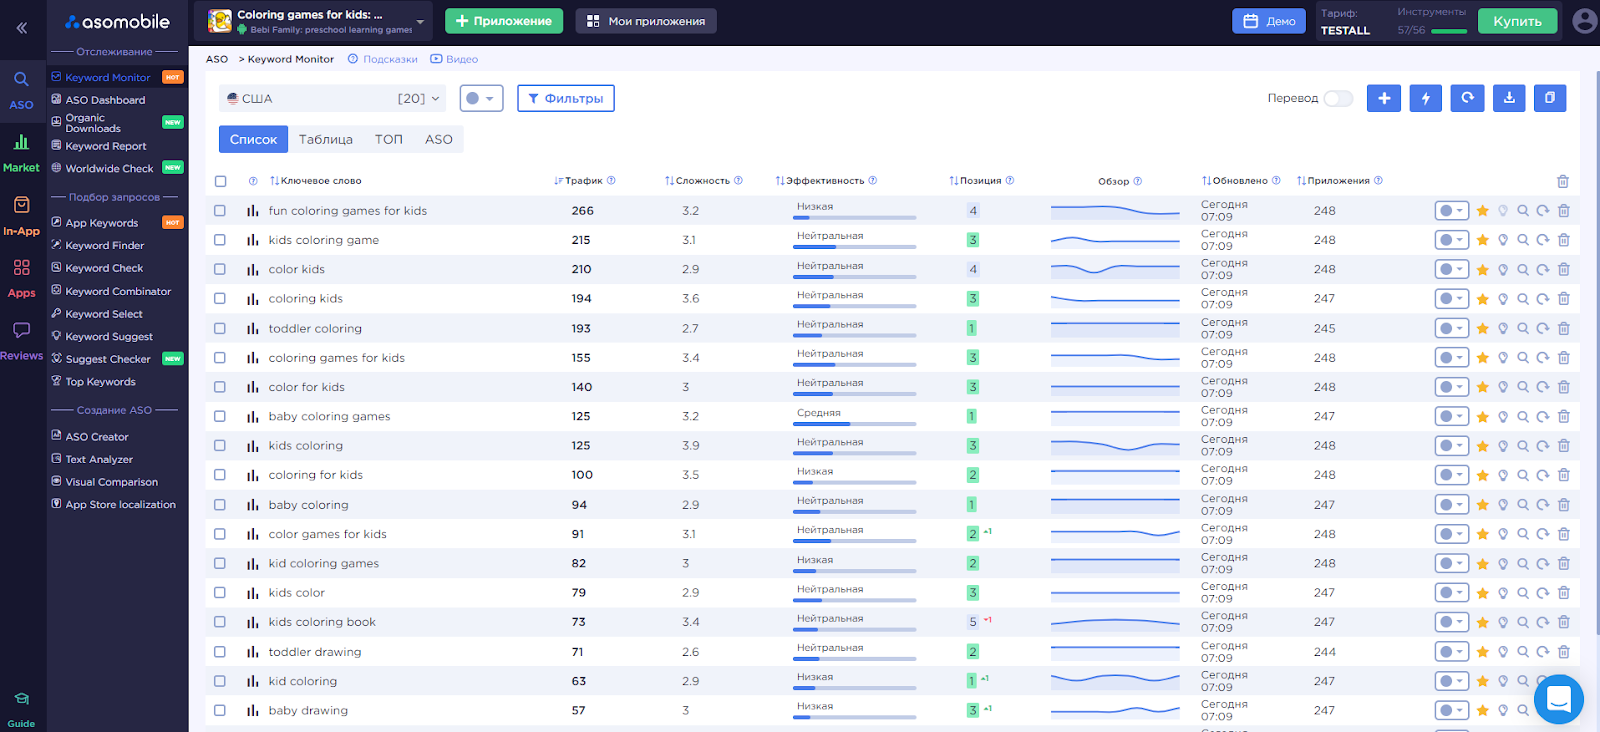Click the blue plus add-keyword icon
Image resolution: width=1600 pixels, height=732 pixels.
[1384, 98]
